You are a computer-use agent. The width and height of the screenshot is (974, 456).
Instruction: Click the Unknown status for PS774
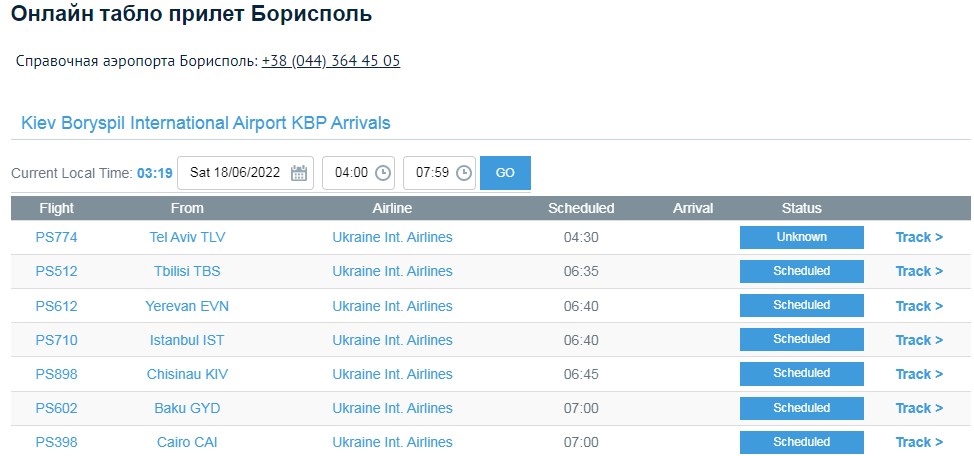click(801, 237)
